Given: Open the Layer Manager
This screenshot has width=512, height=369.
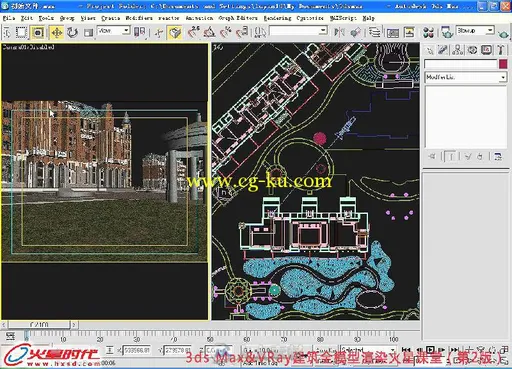Looking at the screenshot, I should pos(375,32).
